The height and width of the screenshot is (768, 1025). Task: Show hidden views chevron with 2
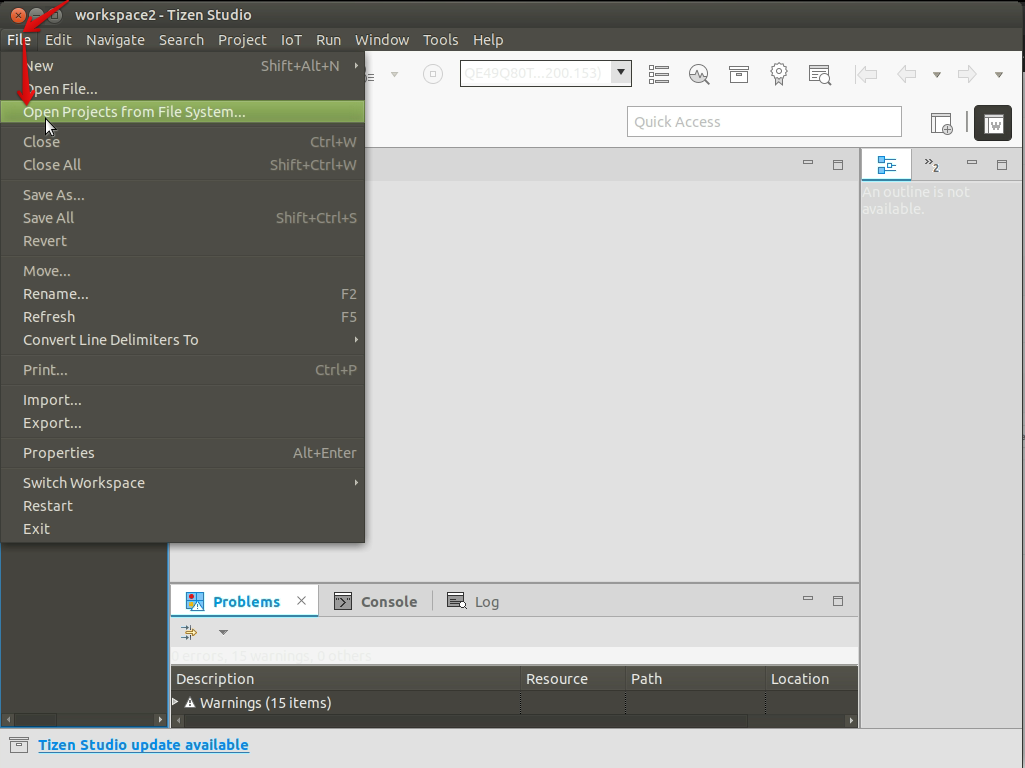click(x=932, y=165)
